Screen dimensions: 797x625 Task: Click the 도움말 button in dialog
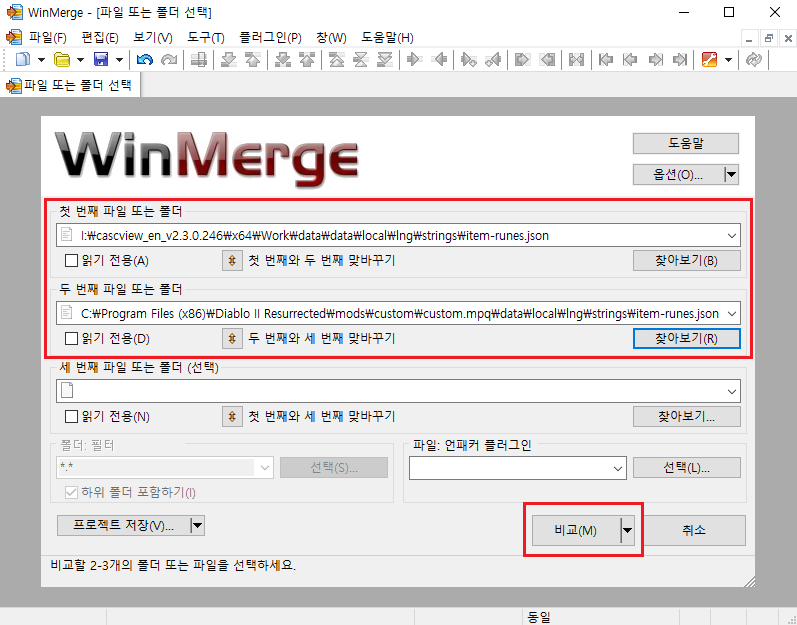coord(685,143)
